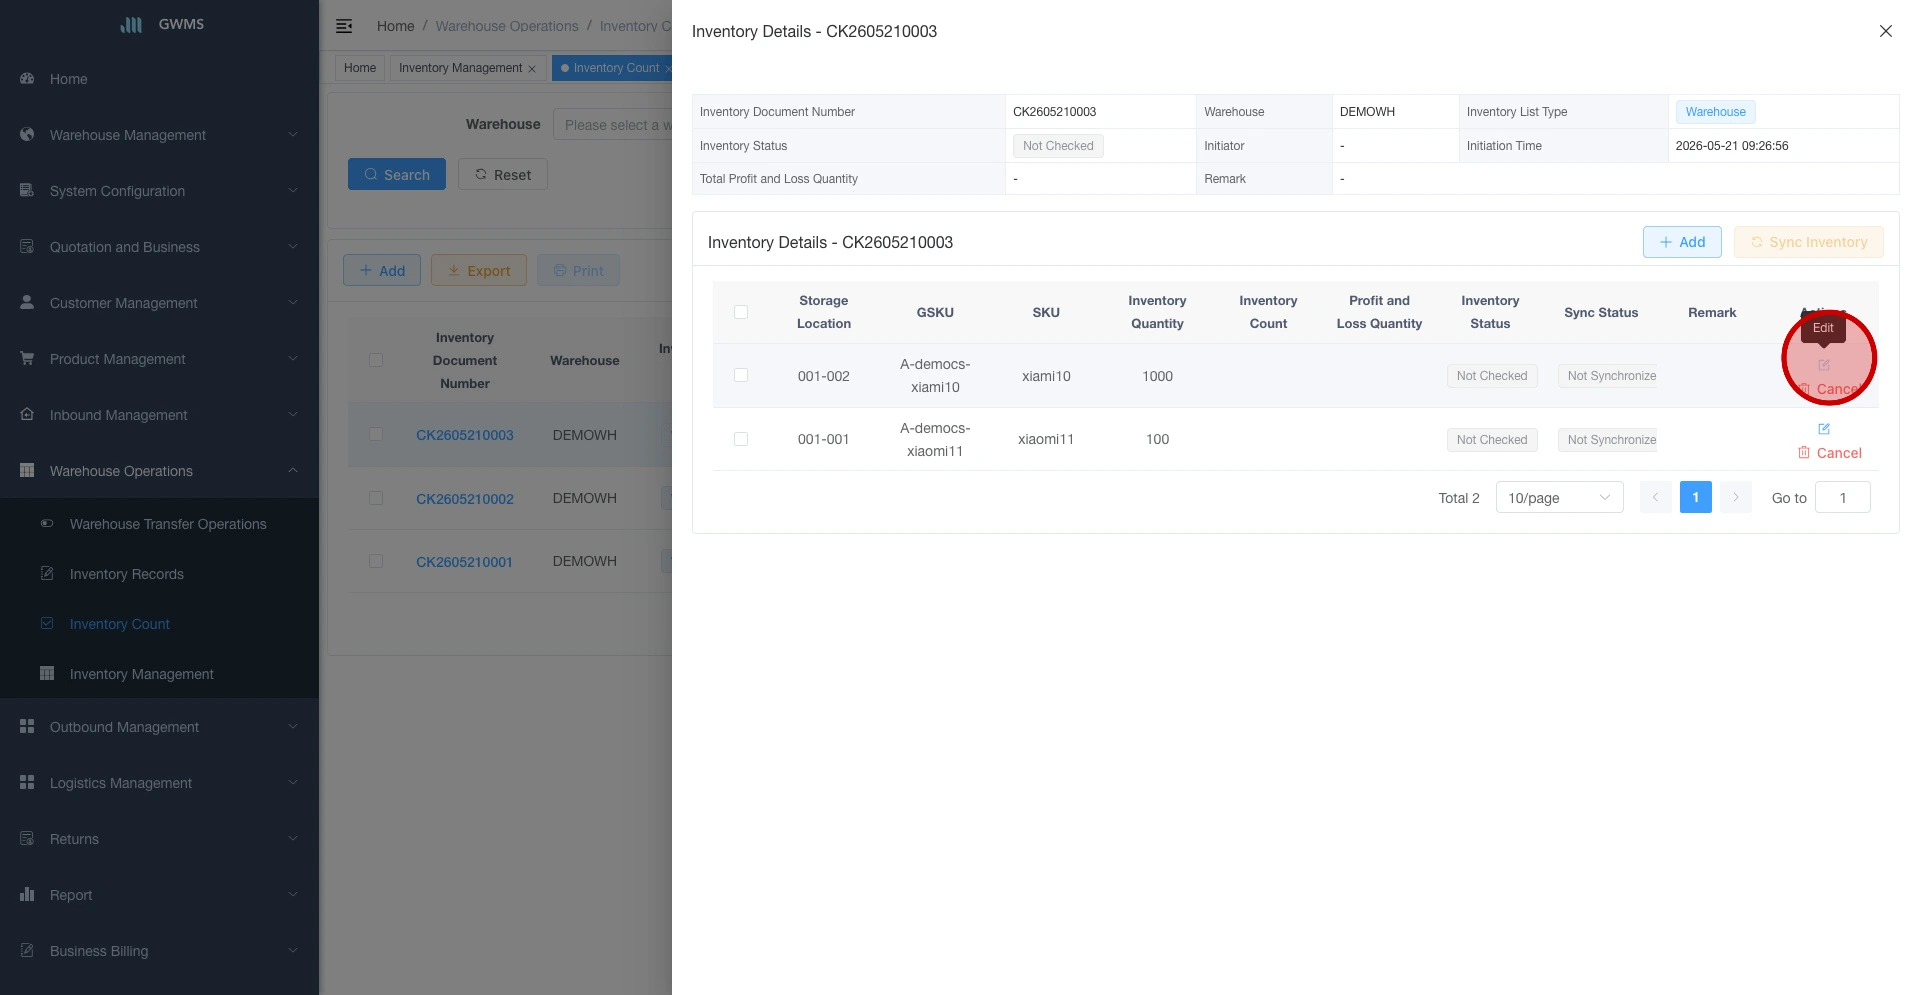
Task: Click the edit icon for the 001-002 row
Action: click(1824, 365)
